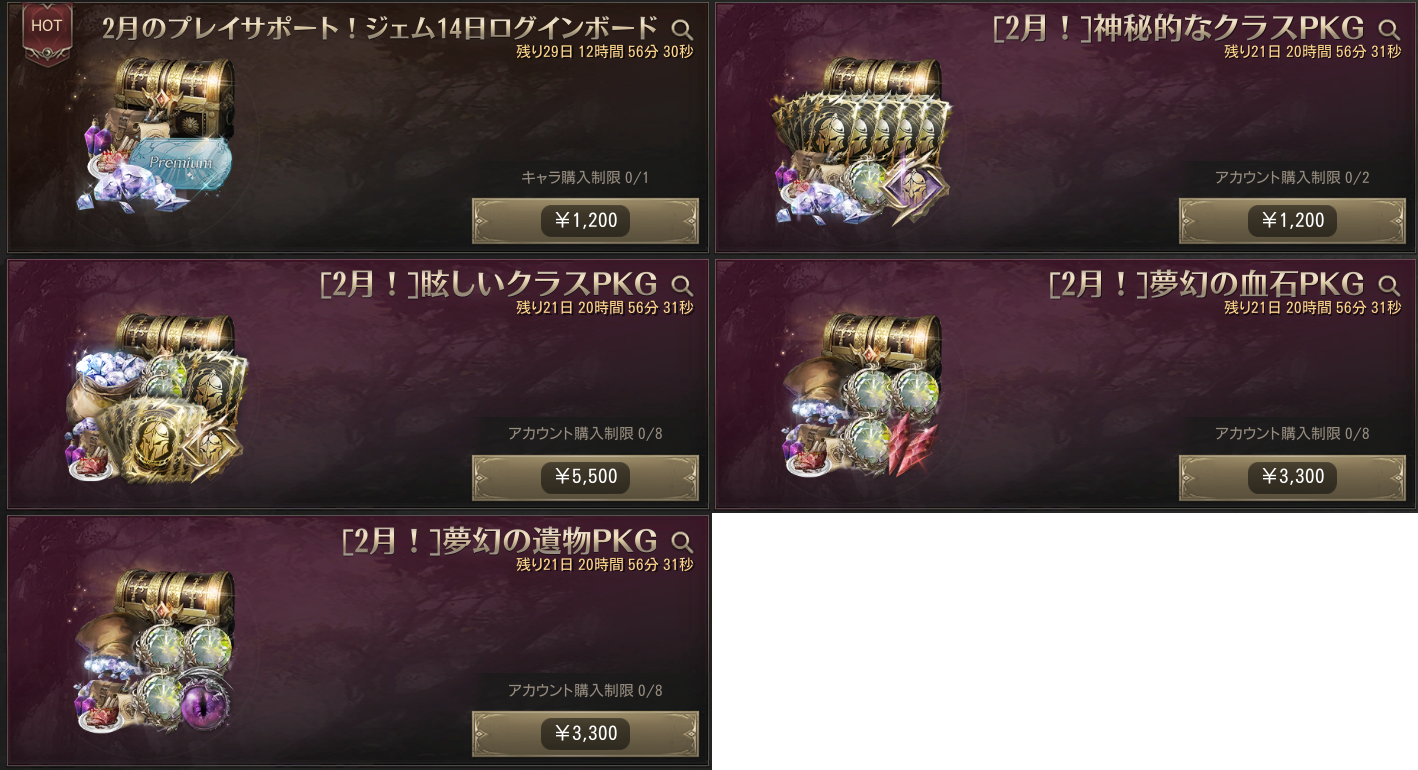Click the ¥5,500 price button
Viewport: 1418px width, 770px height.
tap(585, 477)
